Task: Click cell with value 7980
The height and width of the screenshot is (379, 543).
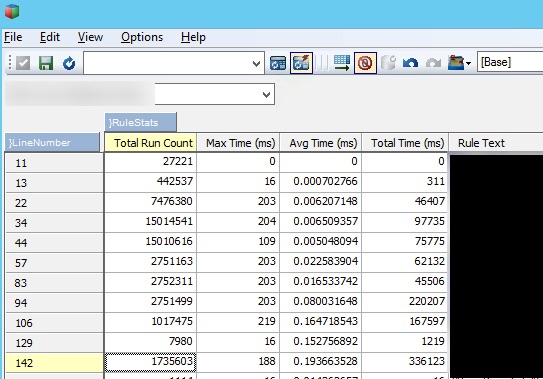Action: point(151,342)
